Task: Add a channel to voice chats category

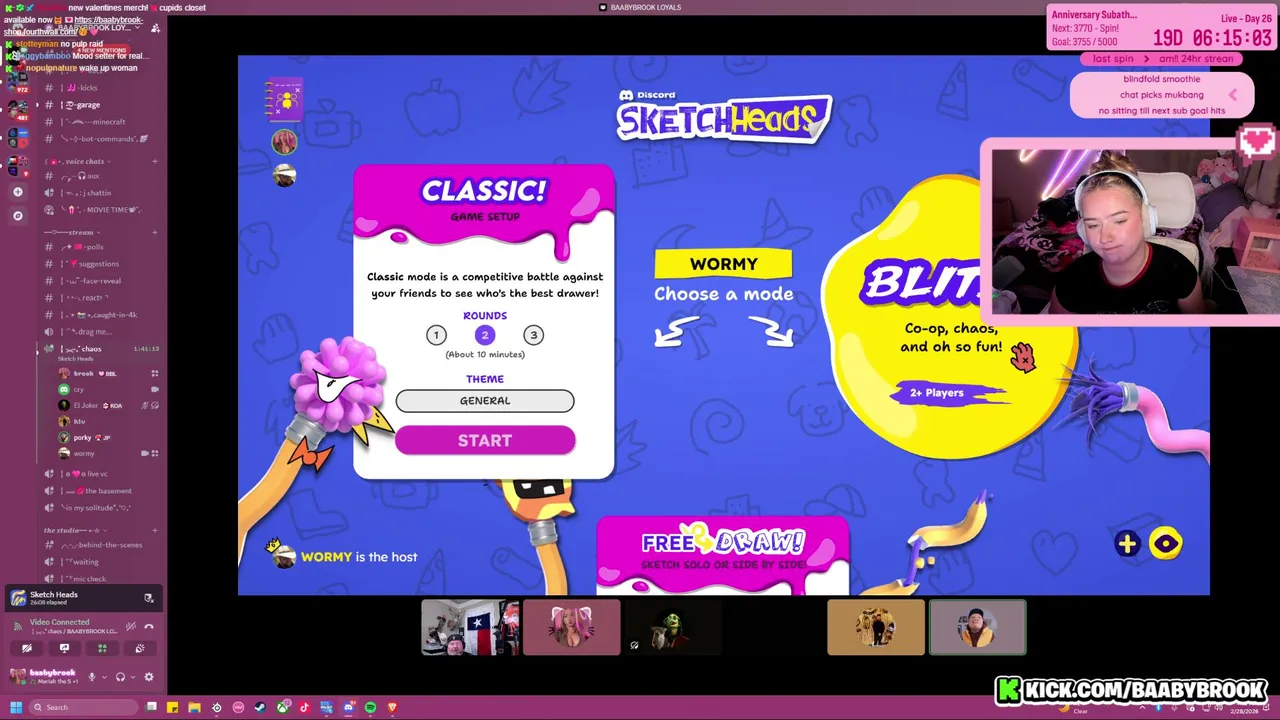Action: tap(155, 161)
